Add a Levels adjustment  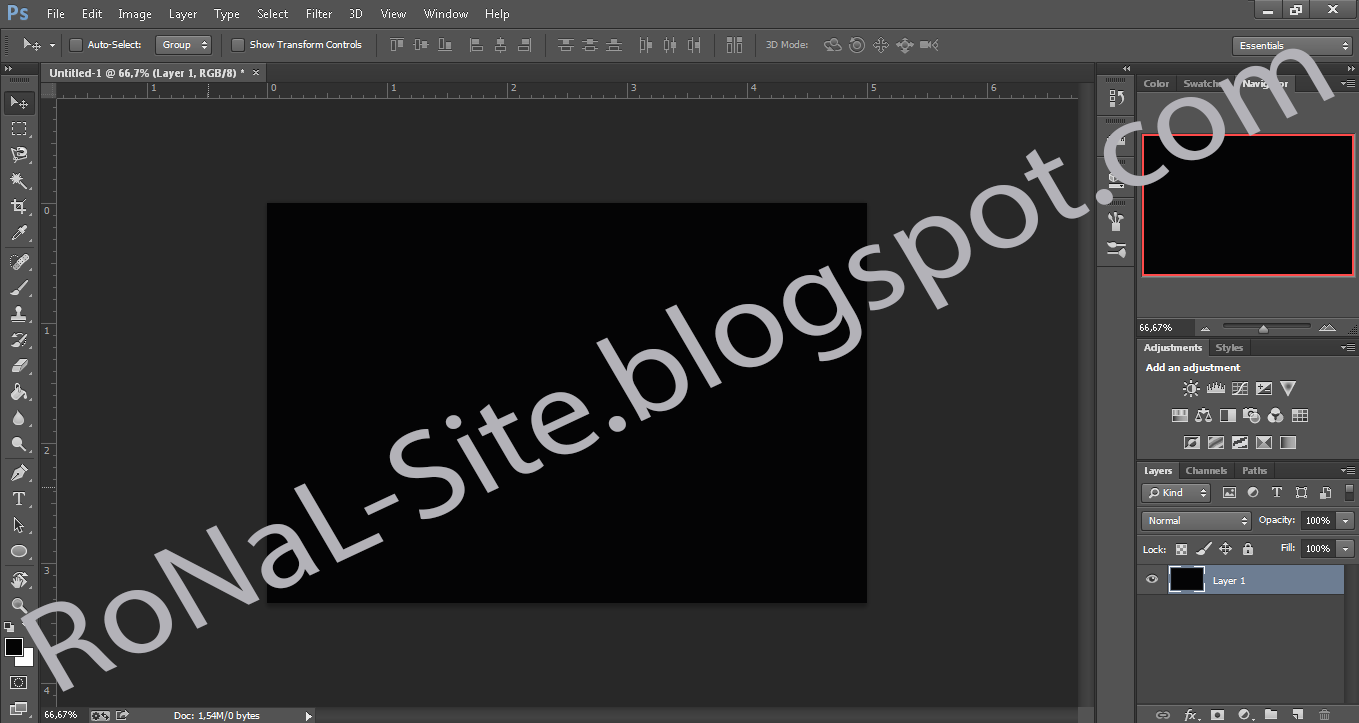(1216, 389)
